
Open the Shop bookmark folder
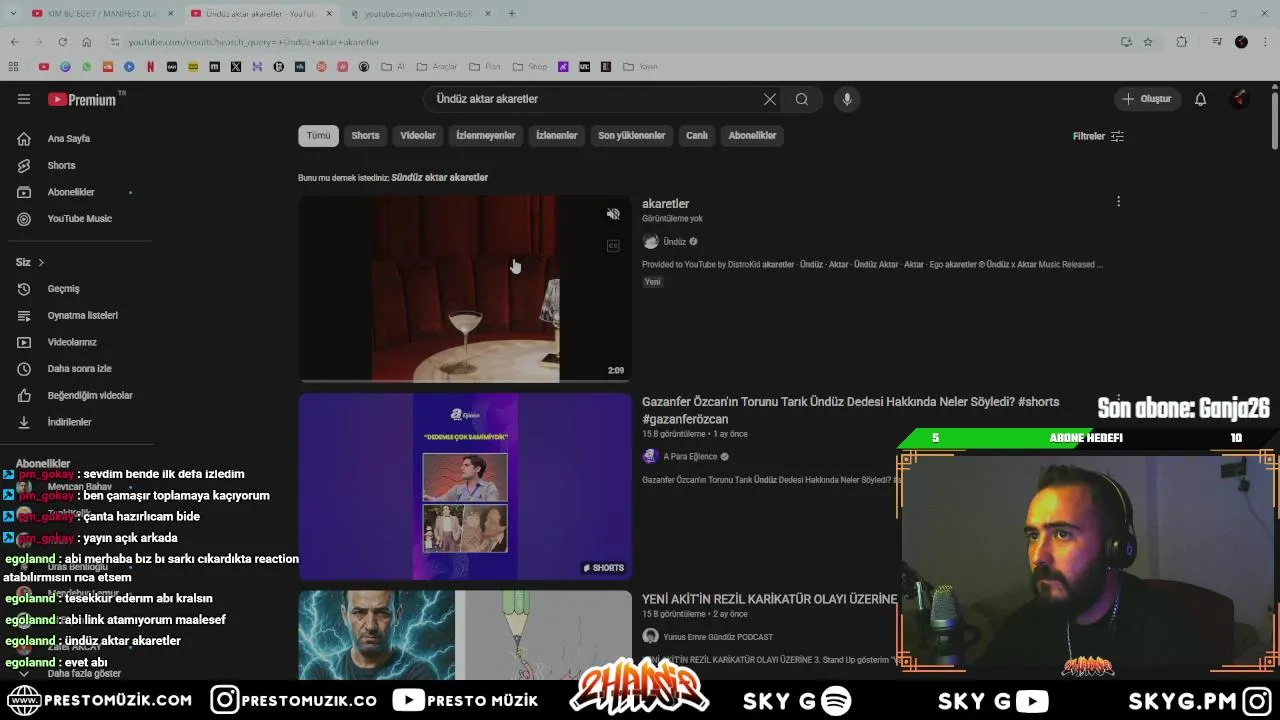pos(530,67)
